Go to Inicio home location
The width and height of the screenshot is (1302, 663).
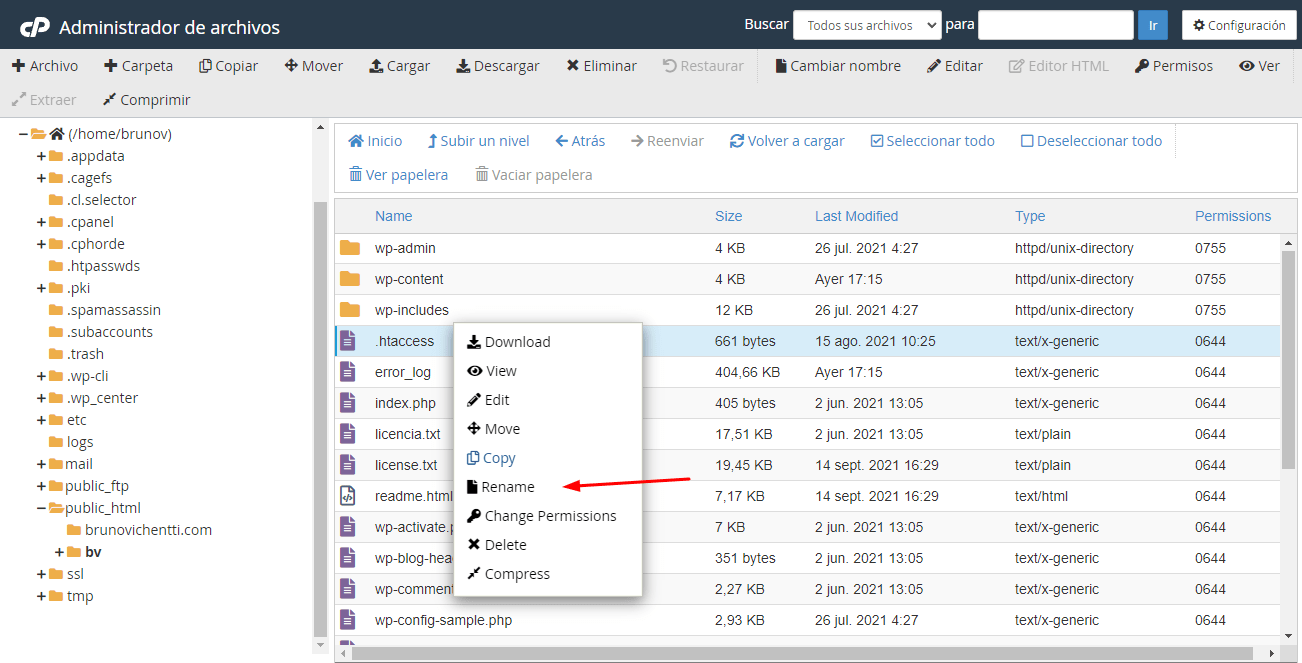[x=375, y=141]
